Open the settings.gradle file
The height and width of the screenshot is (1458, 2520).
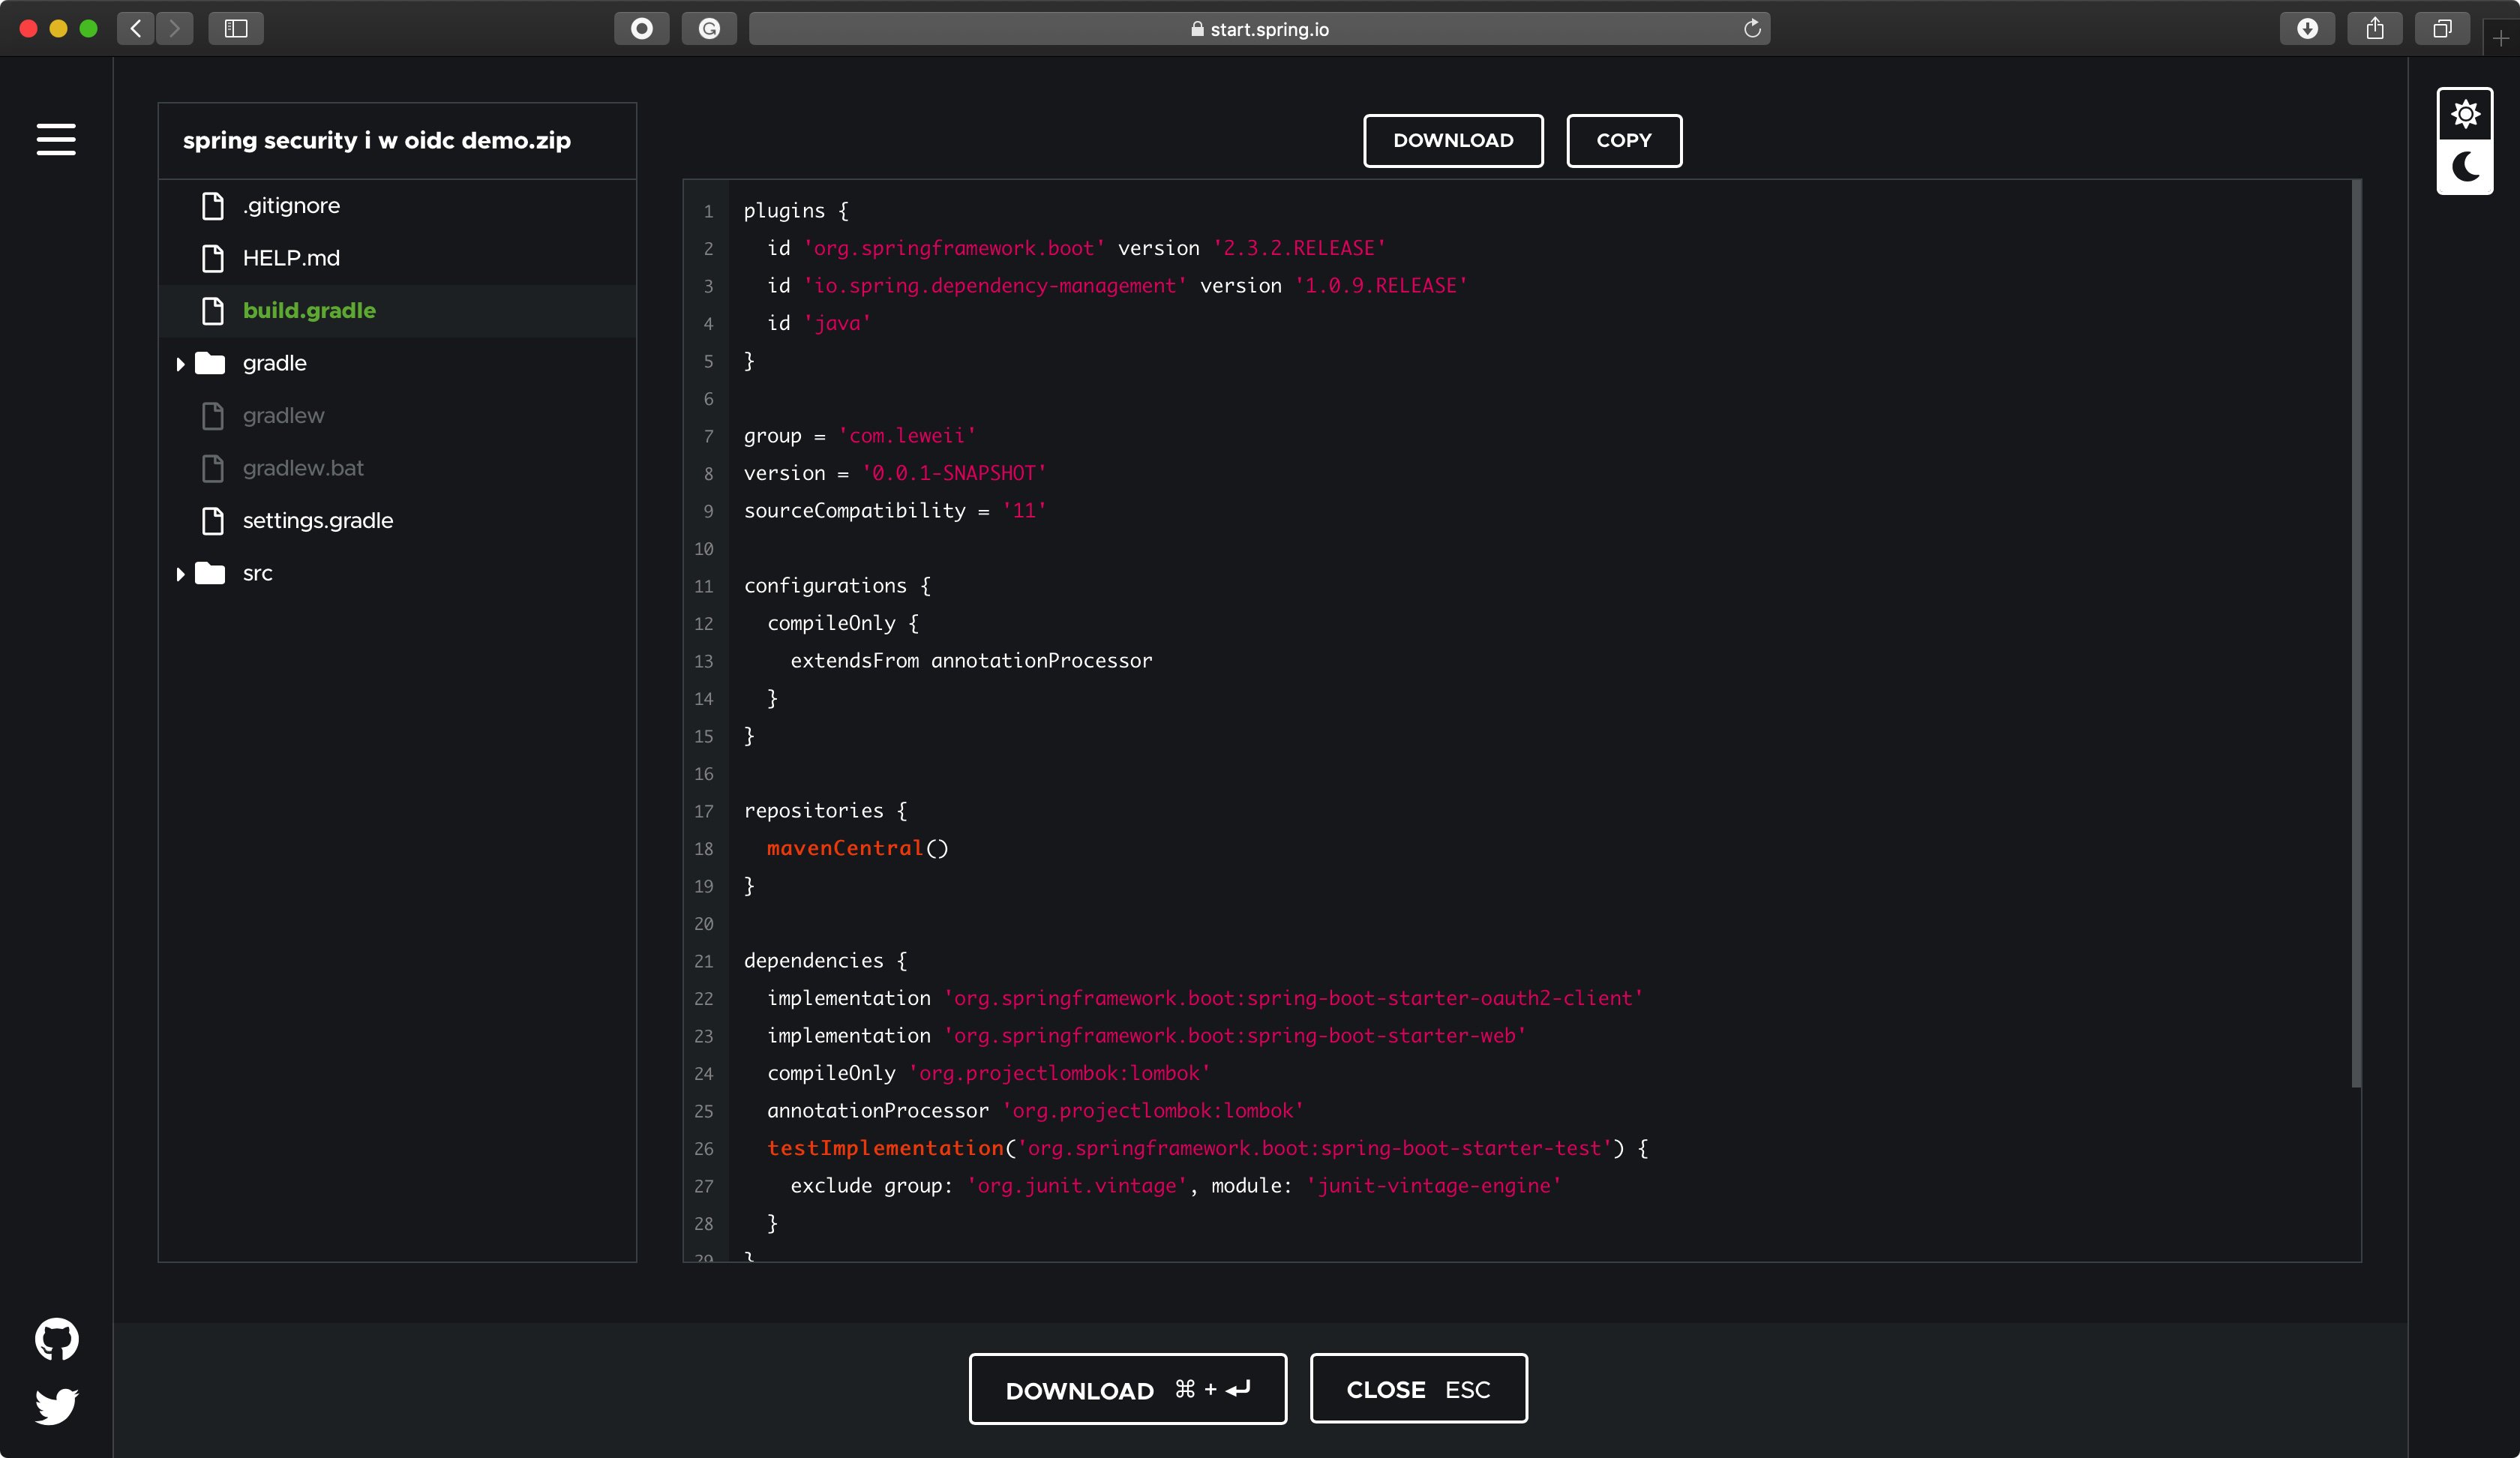click(397, 521)
